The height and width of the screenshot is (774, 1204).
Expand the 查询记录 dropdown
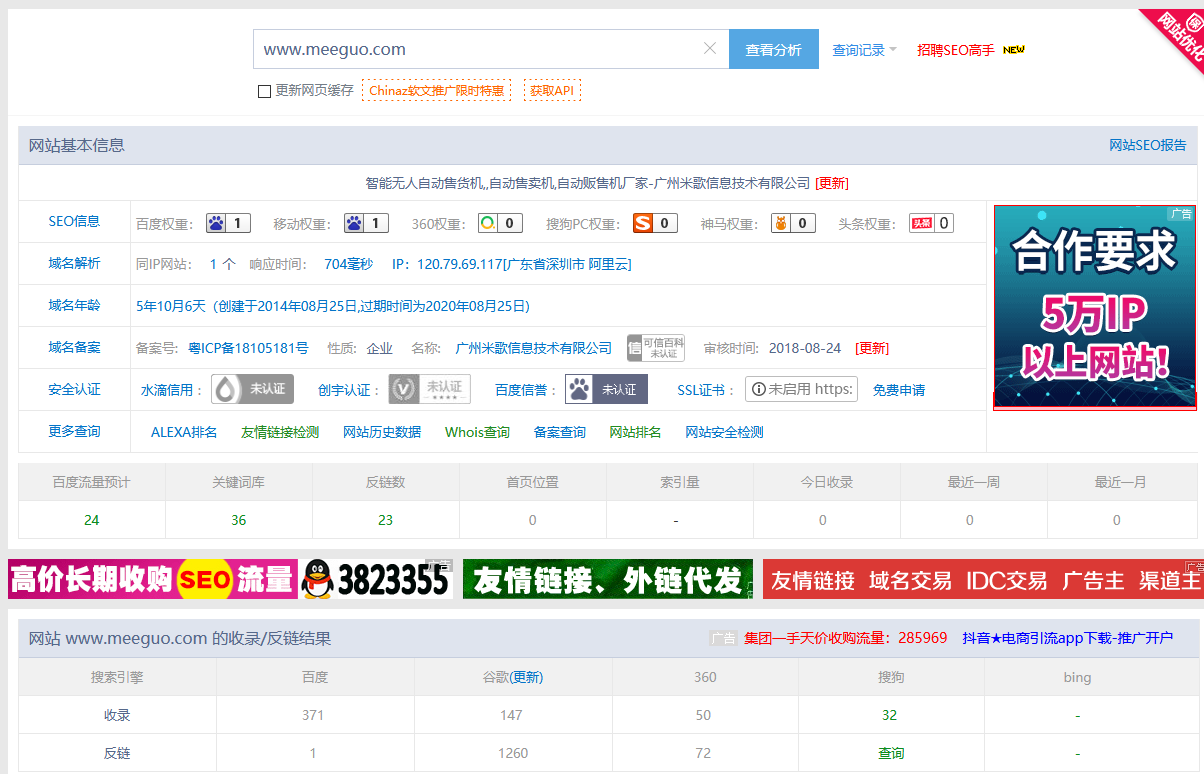click(x=865, y=50)
